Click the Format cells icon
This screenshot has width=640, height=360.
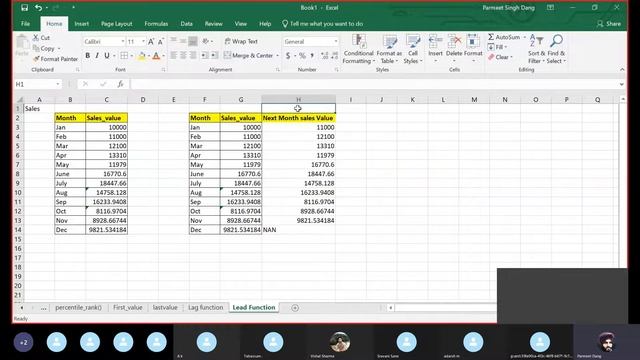point(473,42)
